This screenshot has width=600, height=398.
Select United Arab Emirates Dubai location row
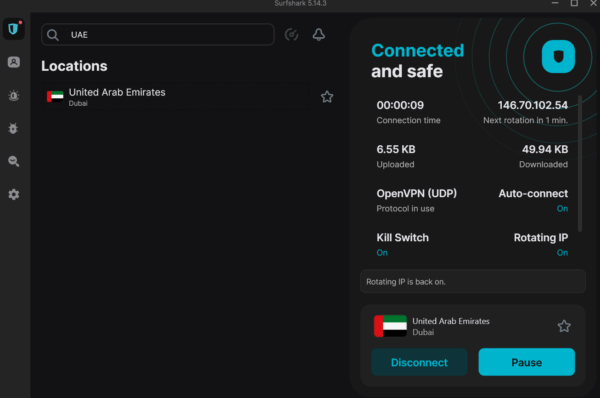176,97
